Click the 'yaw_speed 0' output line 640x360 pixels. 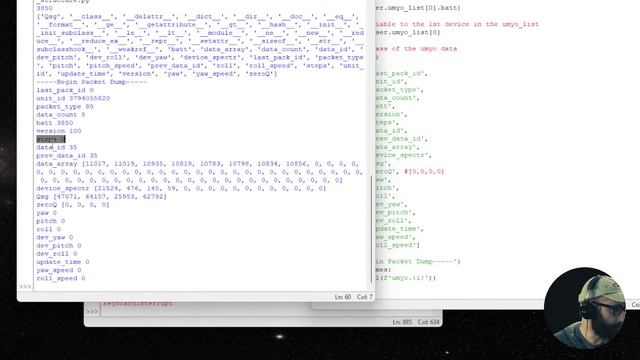(59, 270)
